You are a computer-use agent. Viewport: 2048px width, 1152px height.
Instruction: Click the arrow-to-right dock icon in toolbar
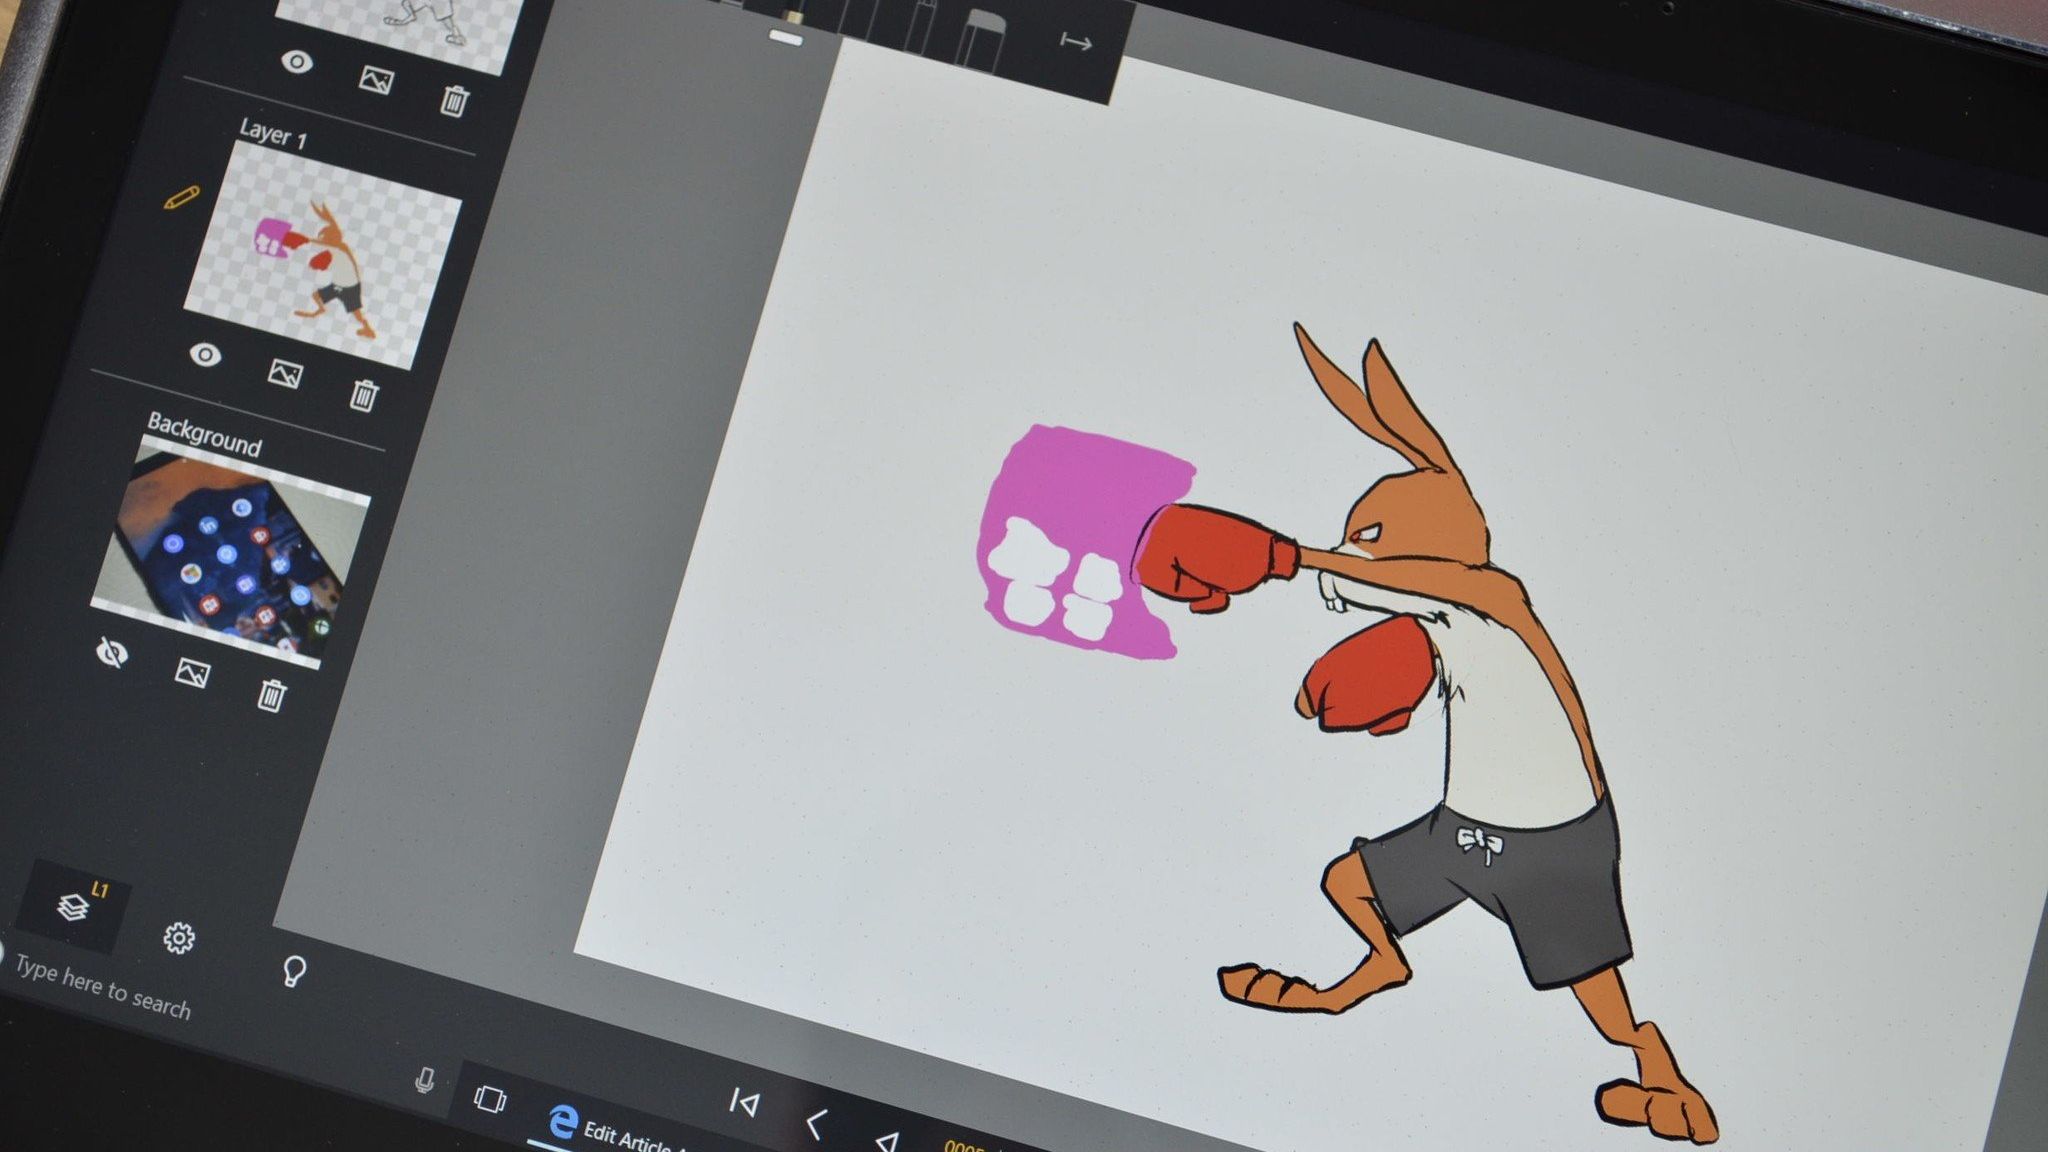point(1075,42)
